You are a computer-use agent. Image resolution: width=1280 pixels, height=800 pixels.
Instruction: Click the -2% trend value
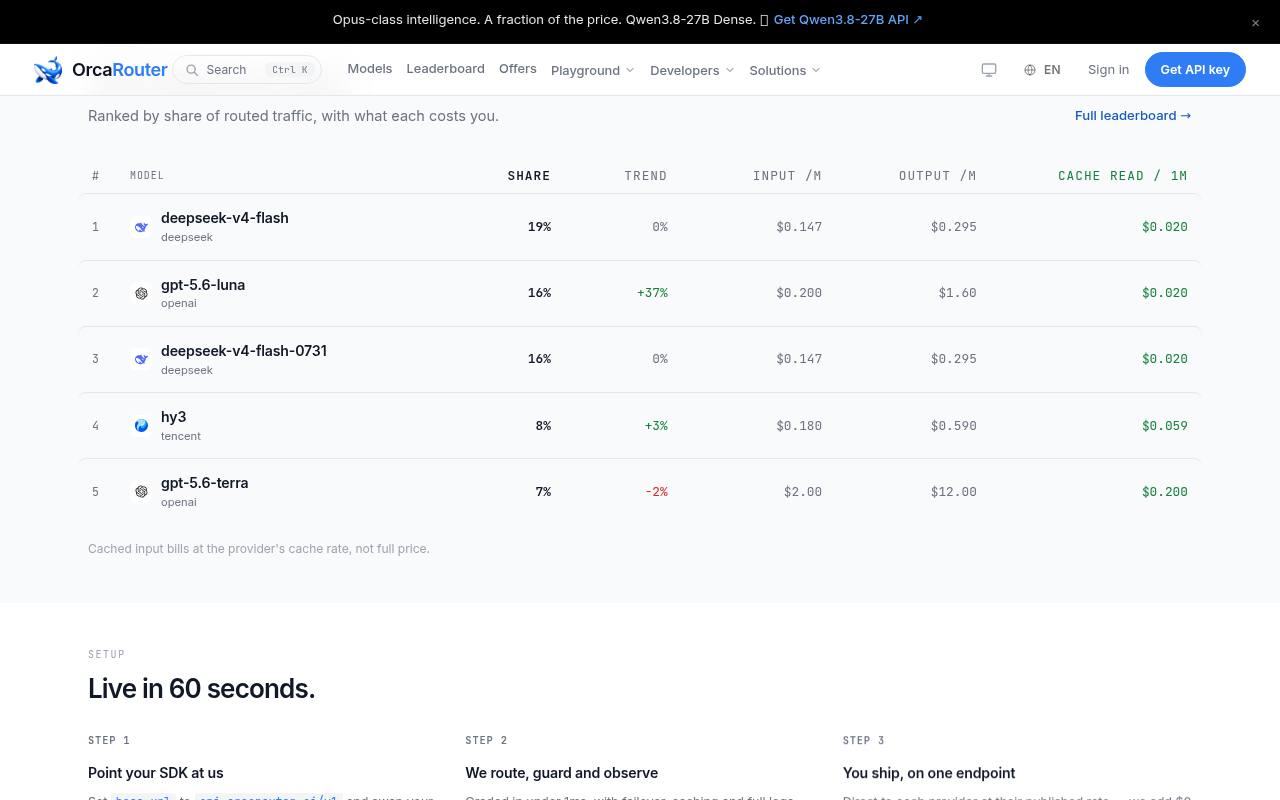pyautogui.click(x=656, y=492)
